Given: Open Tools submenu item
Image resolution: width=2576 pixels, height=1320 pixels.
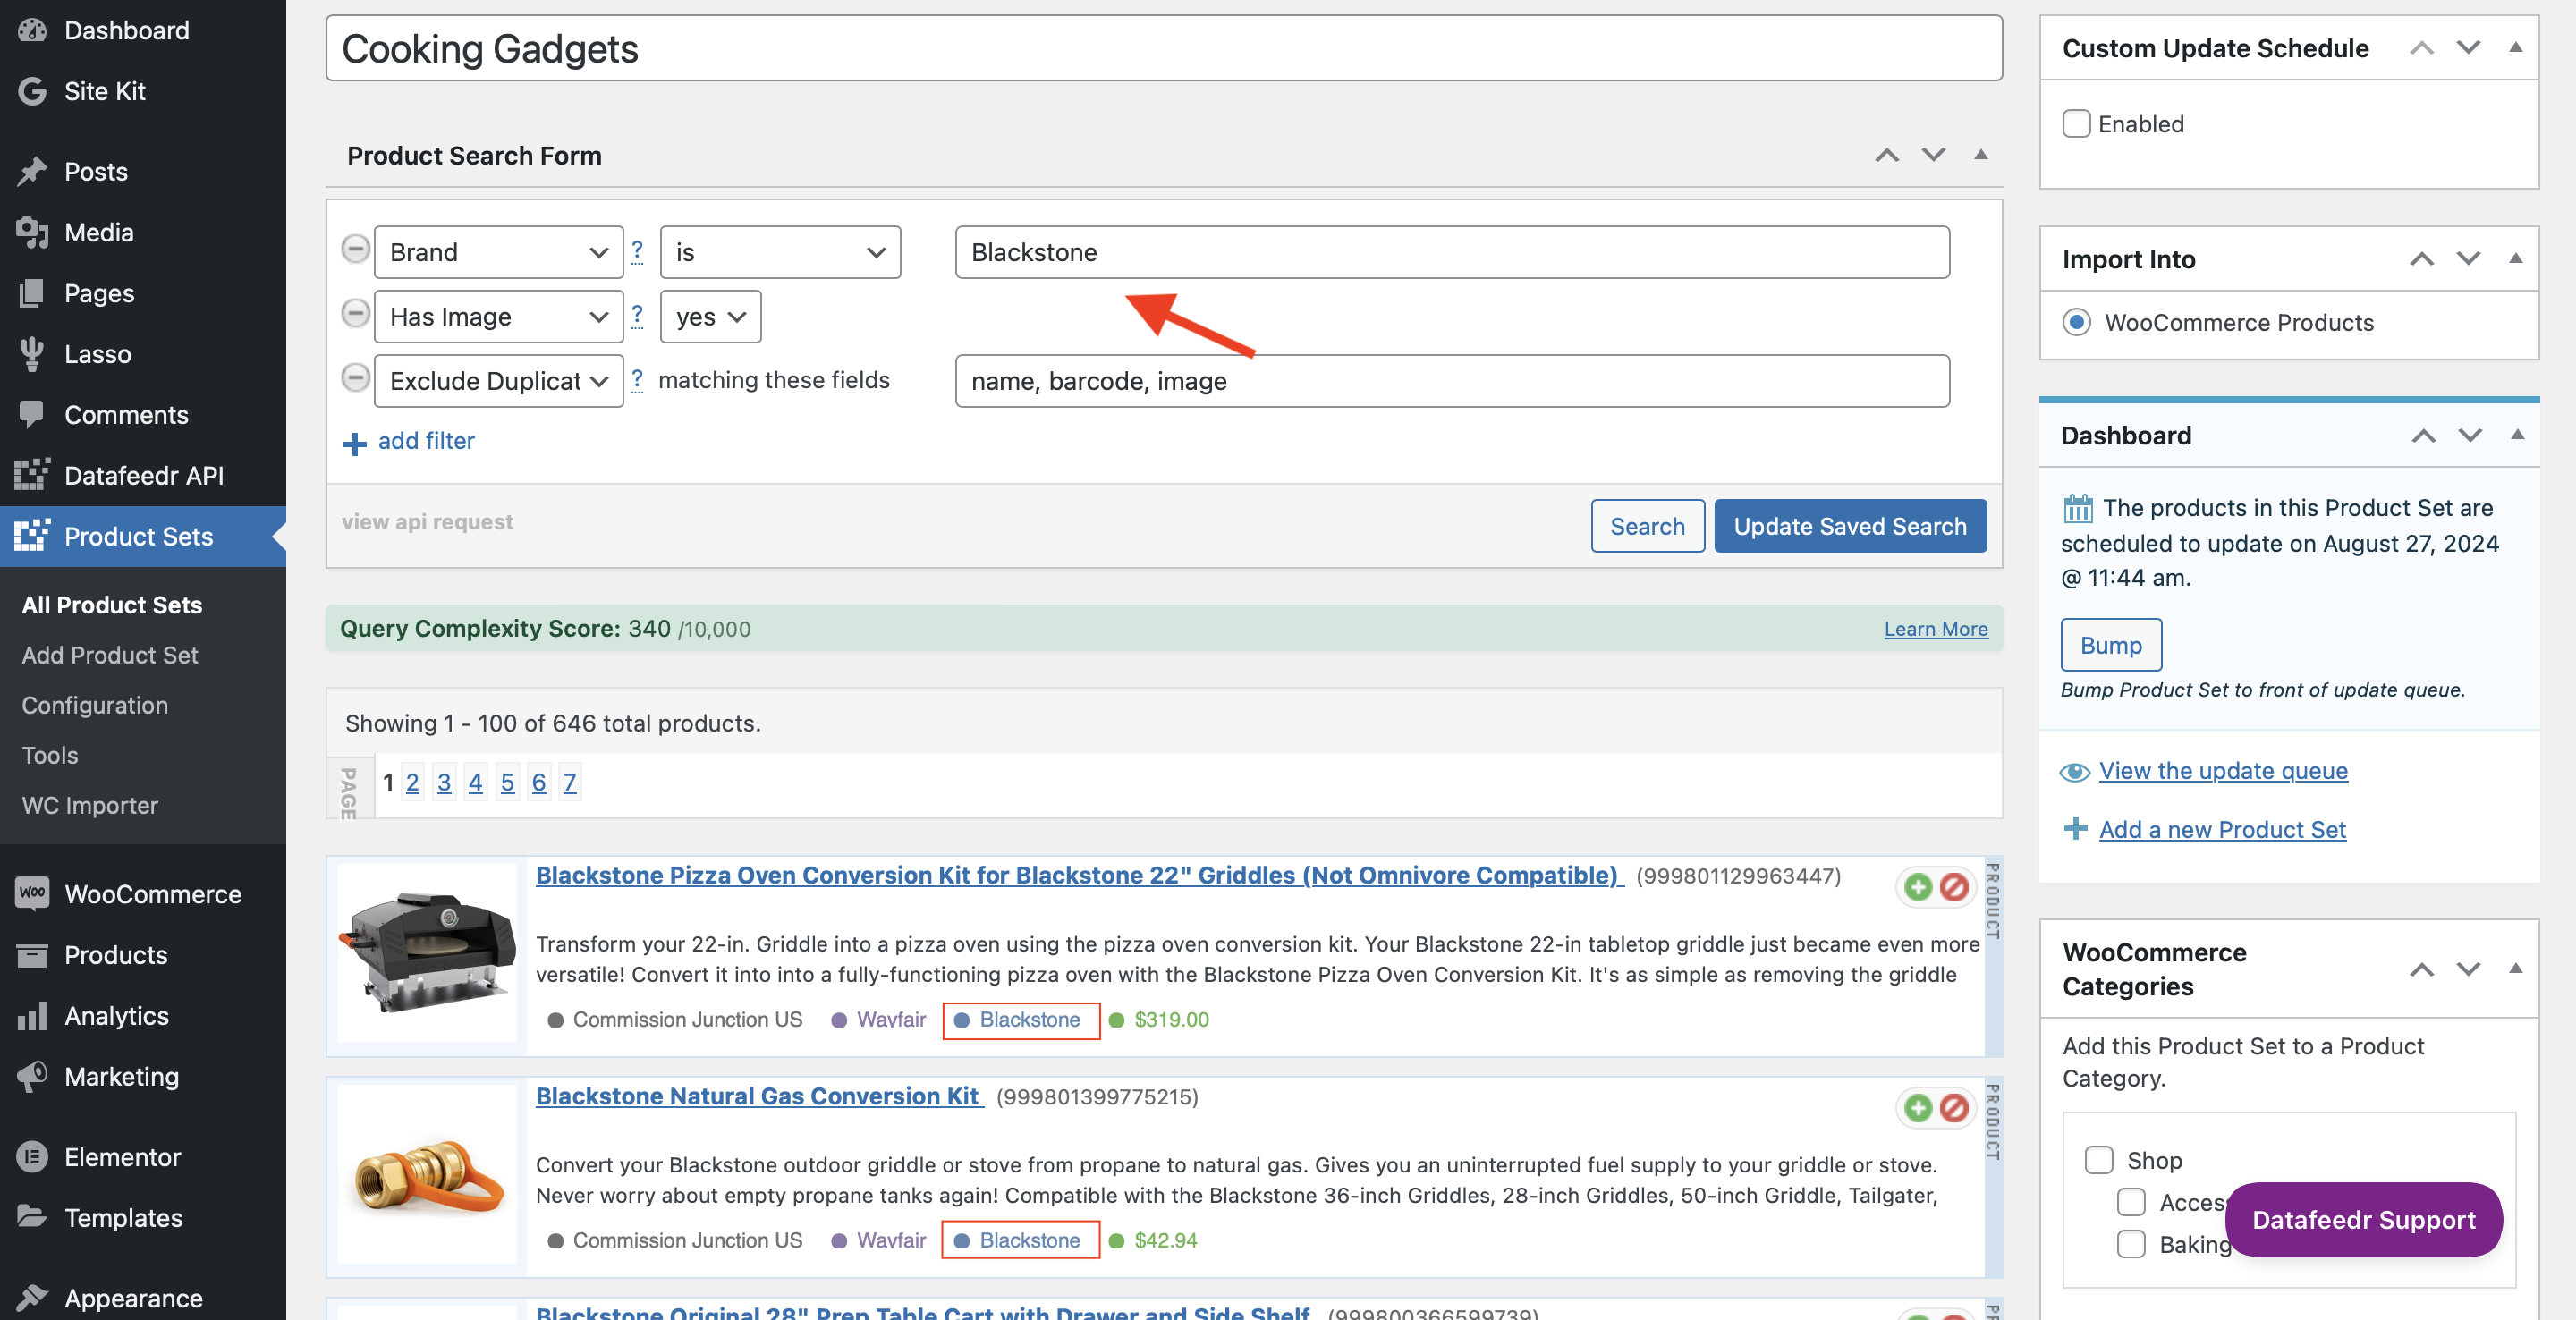Looking at the screenshot, I should point(50,754).
